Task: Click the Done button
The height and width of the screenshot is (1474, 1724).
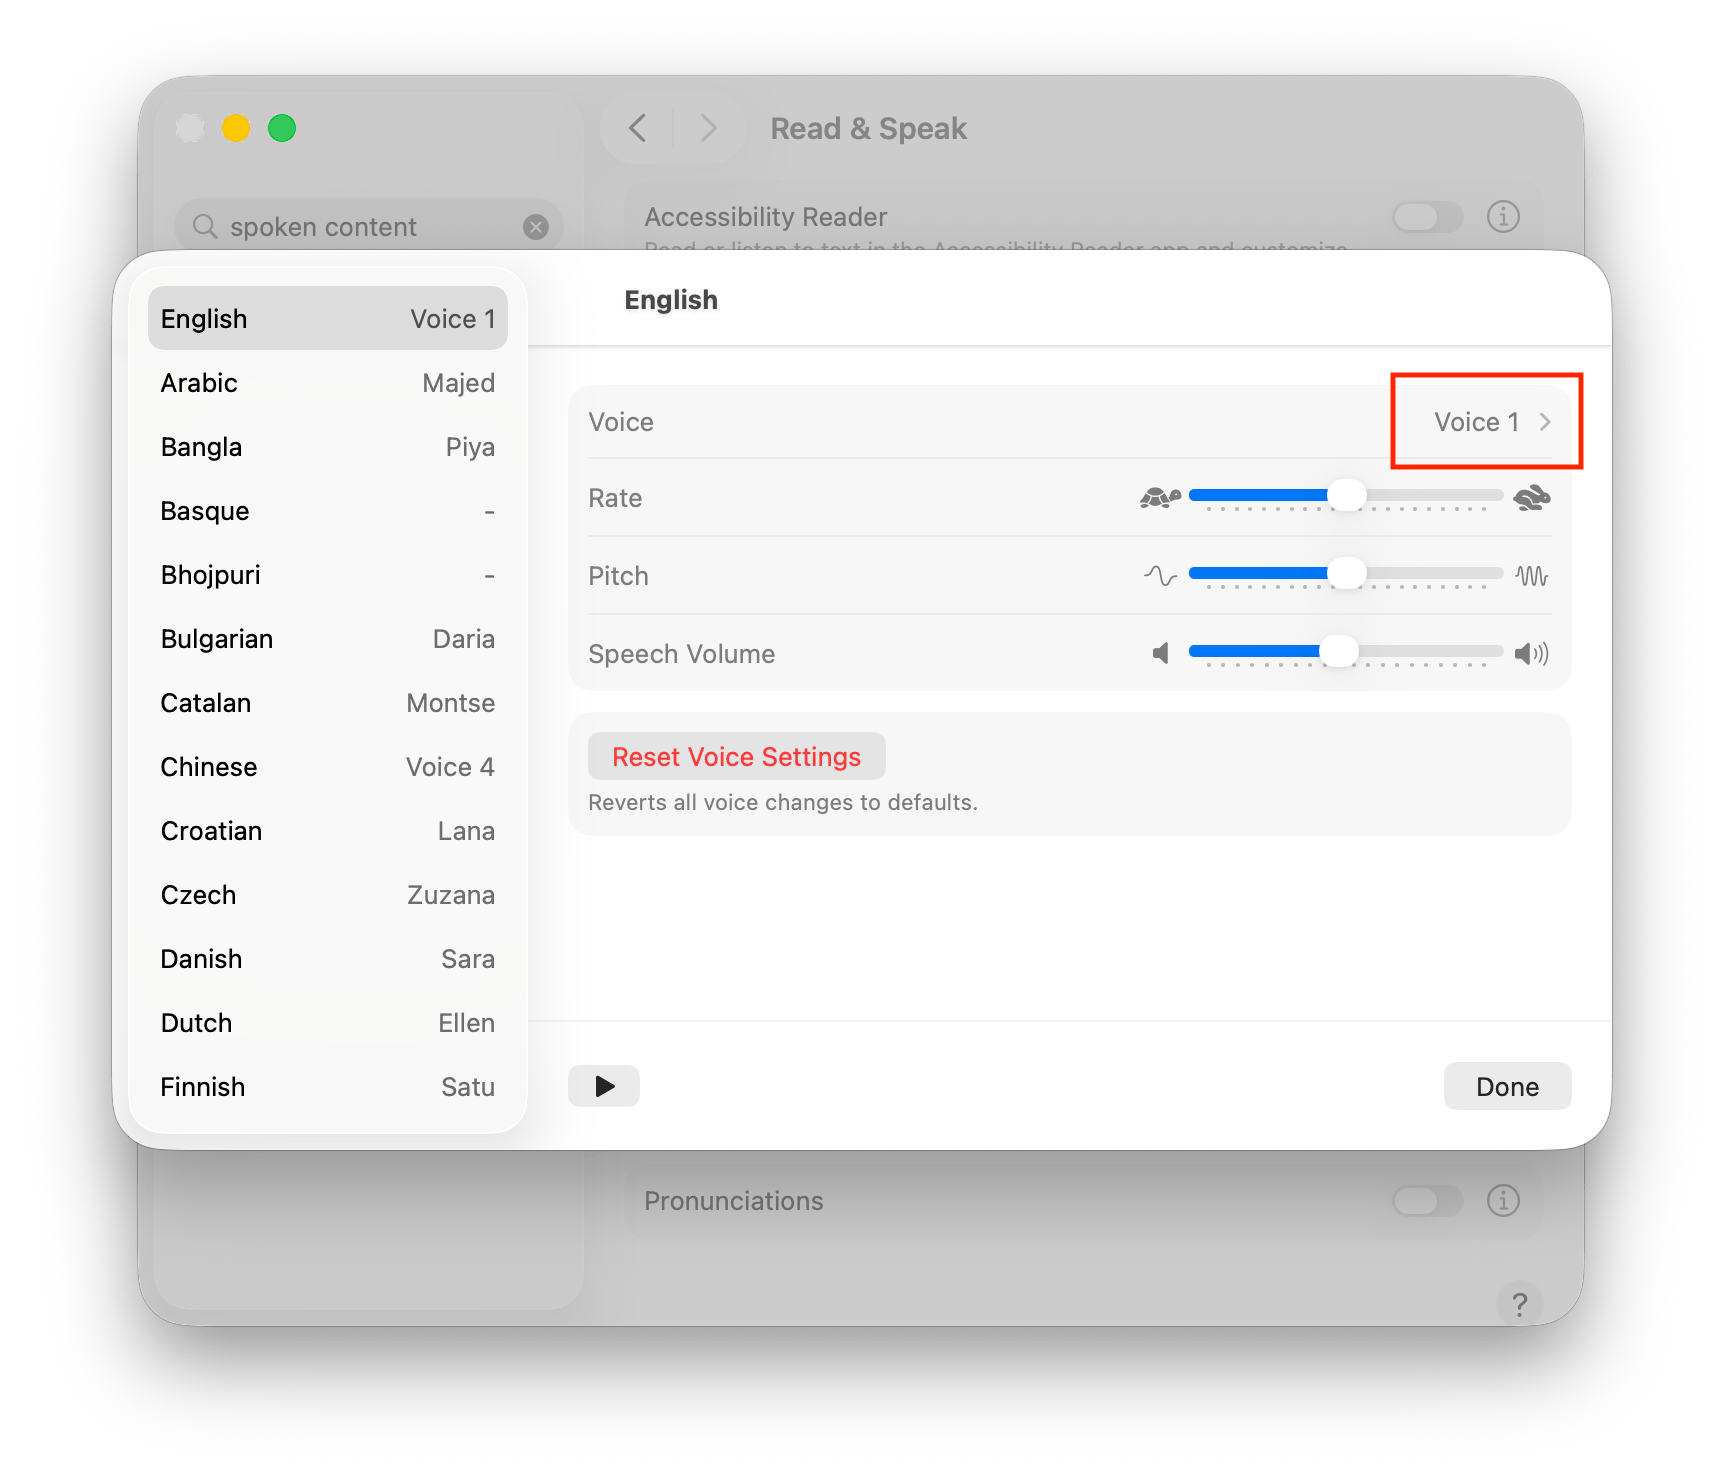Action: point(1506,1086)
